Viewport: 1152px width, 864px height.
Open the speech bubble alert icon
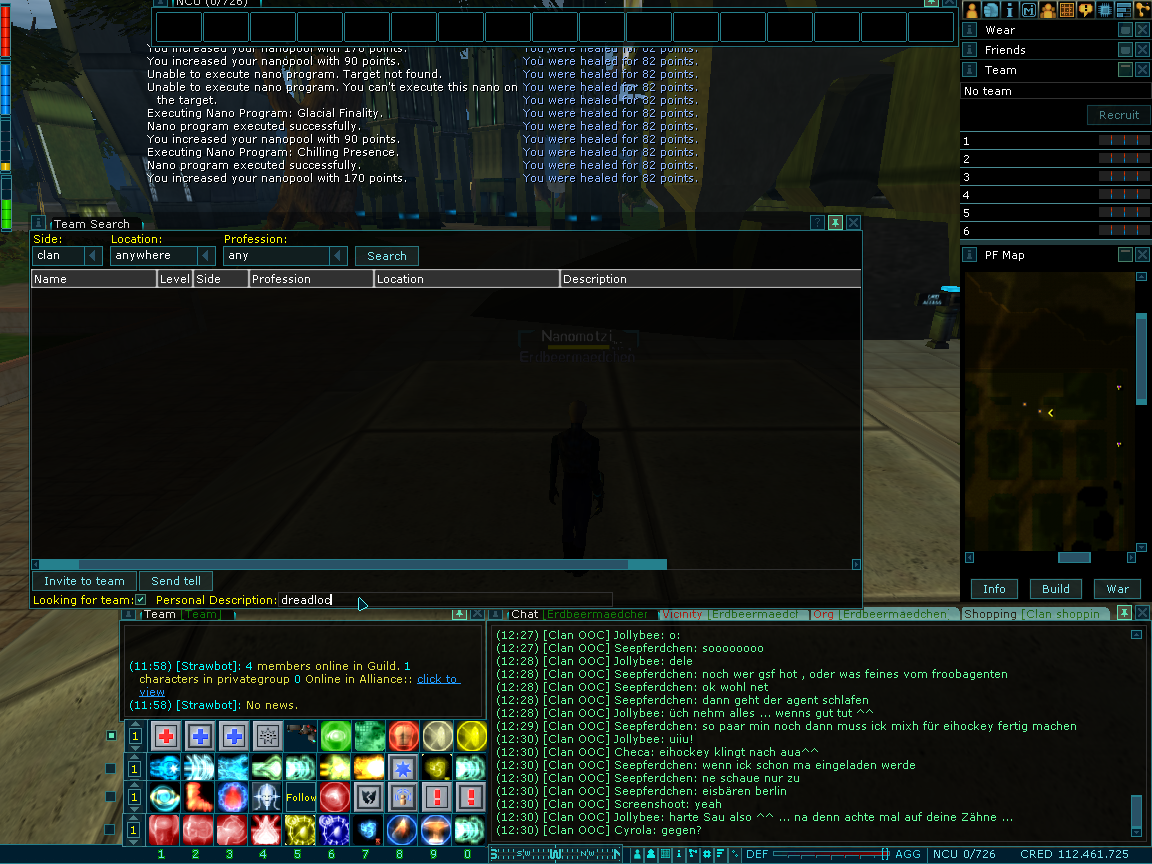(x=1085, y=10)
